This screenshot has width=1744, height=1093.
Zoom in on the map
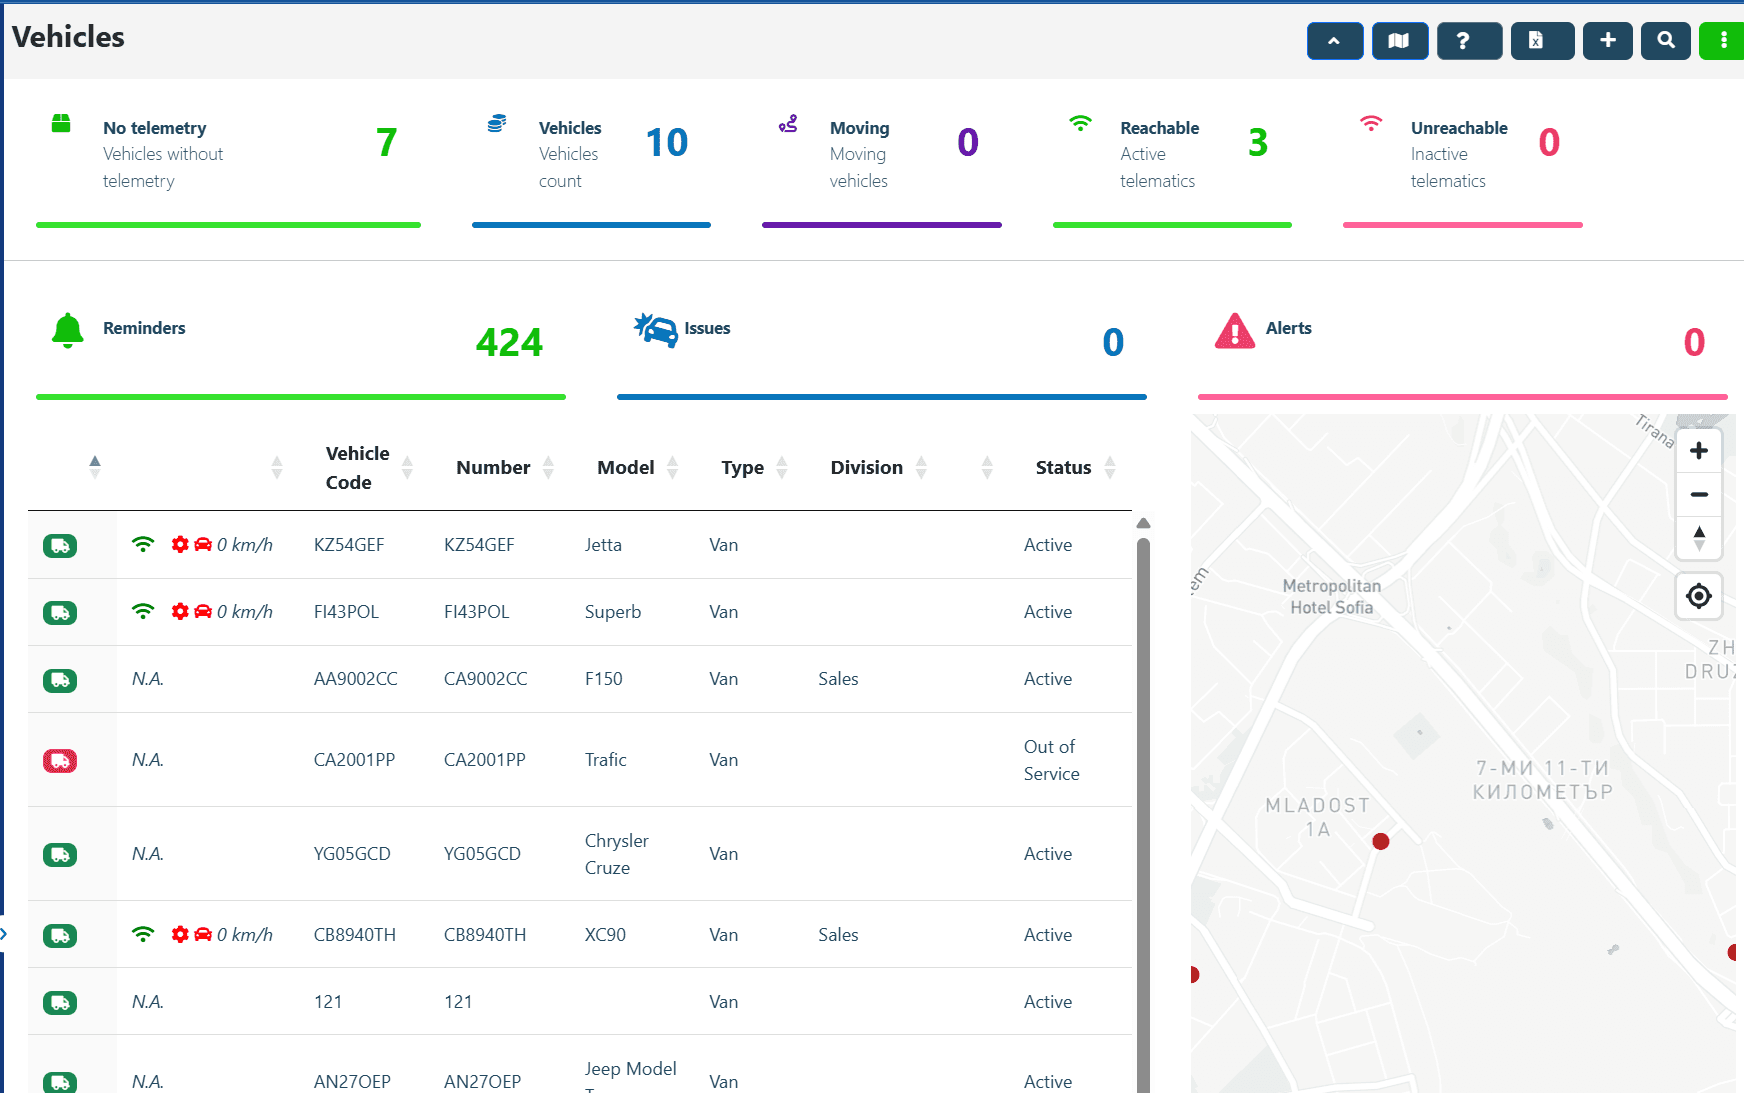point(1698,450)
